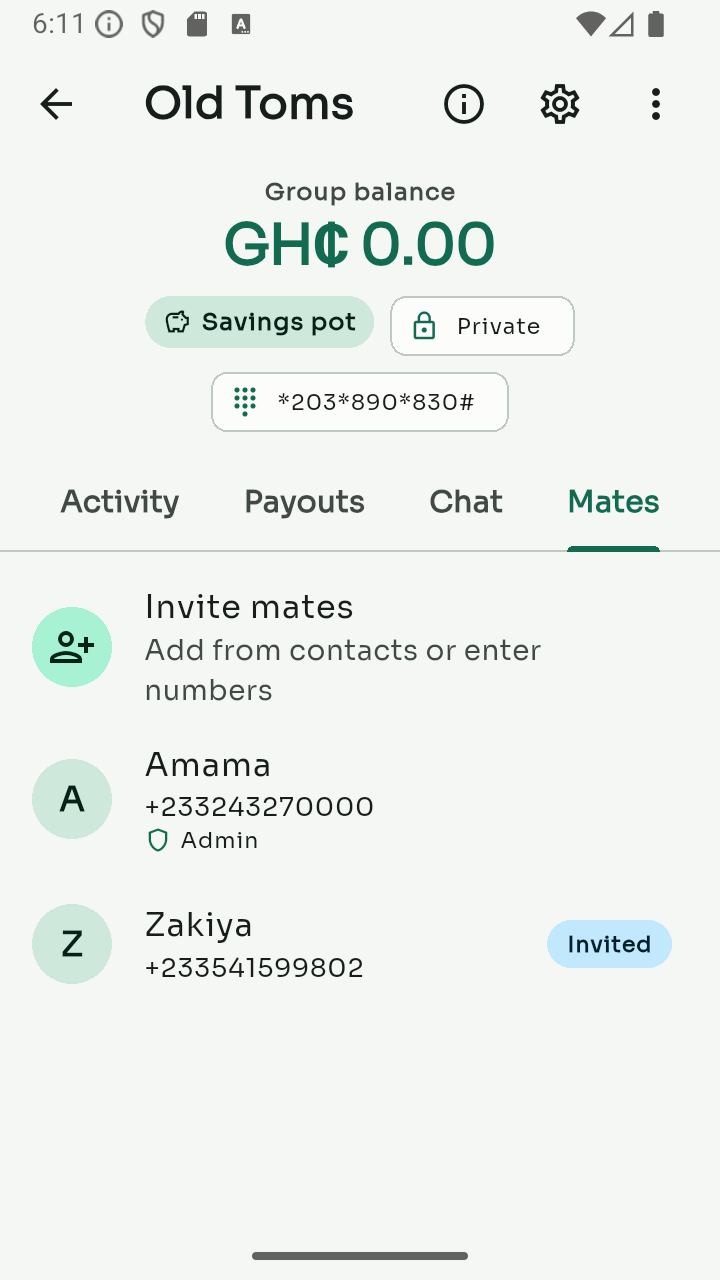720x1280 pixels.
Task: Tap the Admin shield badge
Action: pos(203,840)
